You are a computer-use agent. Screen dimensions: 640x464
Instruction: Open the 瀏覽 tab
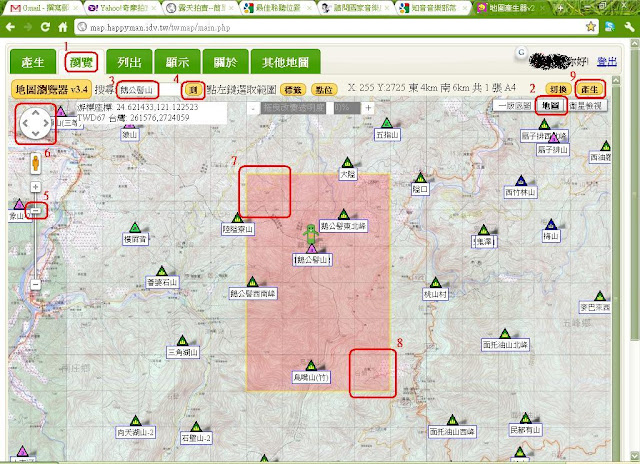[81, 62]
